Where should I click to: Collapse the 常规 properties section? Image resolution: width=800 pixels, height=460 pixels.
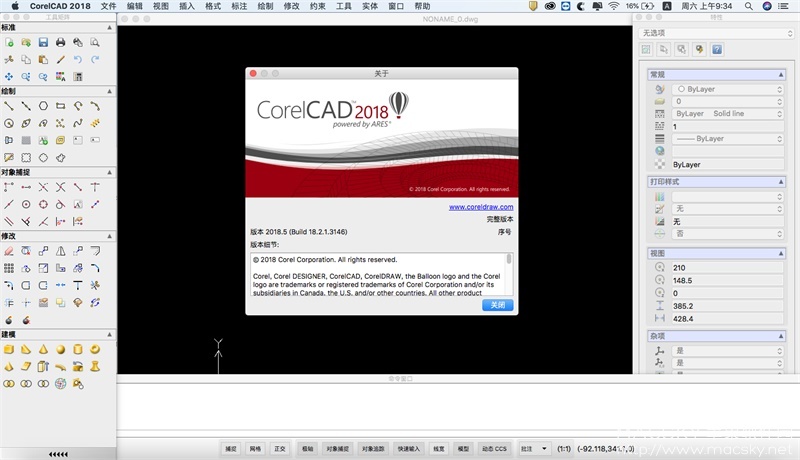[781, 74]
